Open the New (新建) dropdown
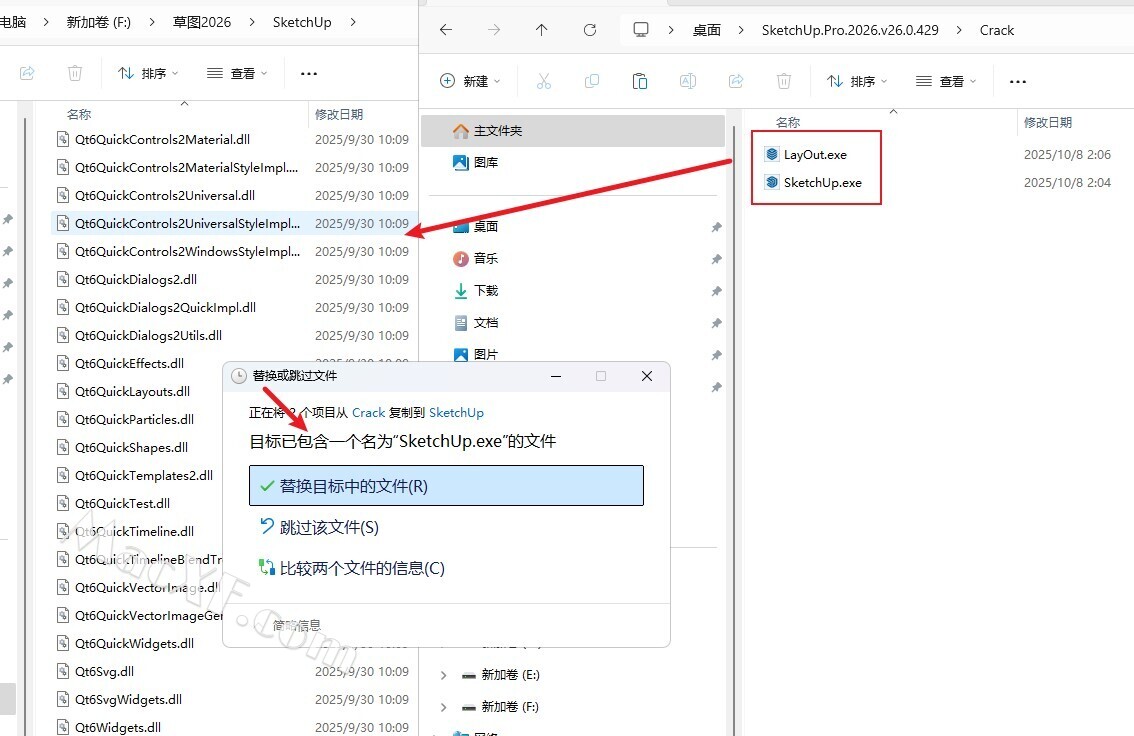Screen dimensions: 1134x736 pyautogui.click(x=470, y=81)
